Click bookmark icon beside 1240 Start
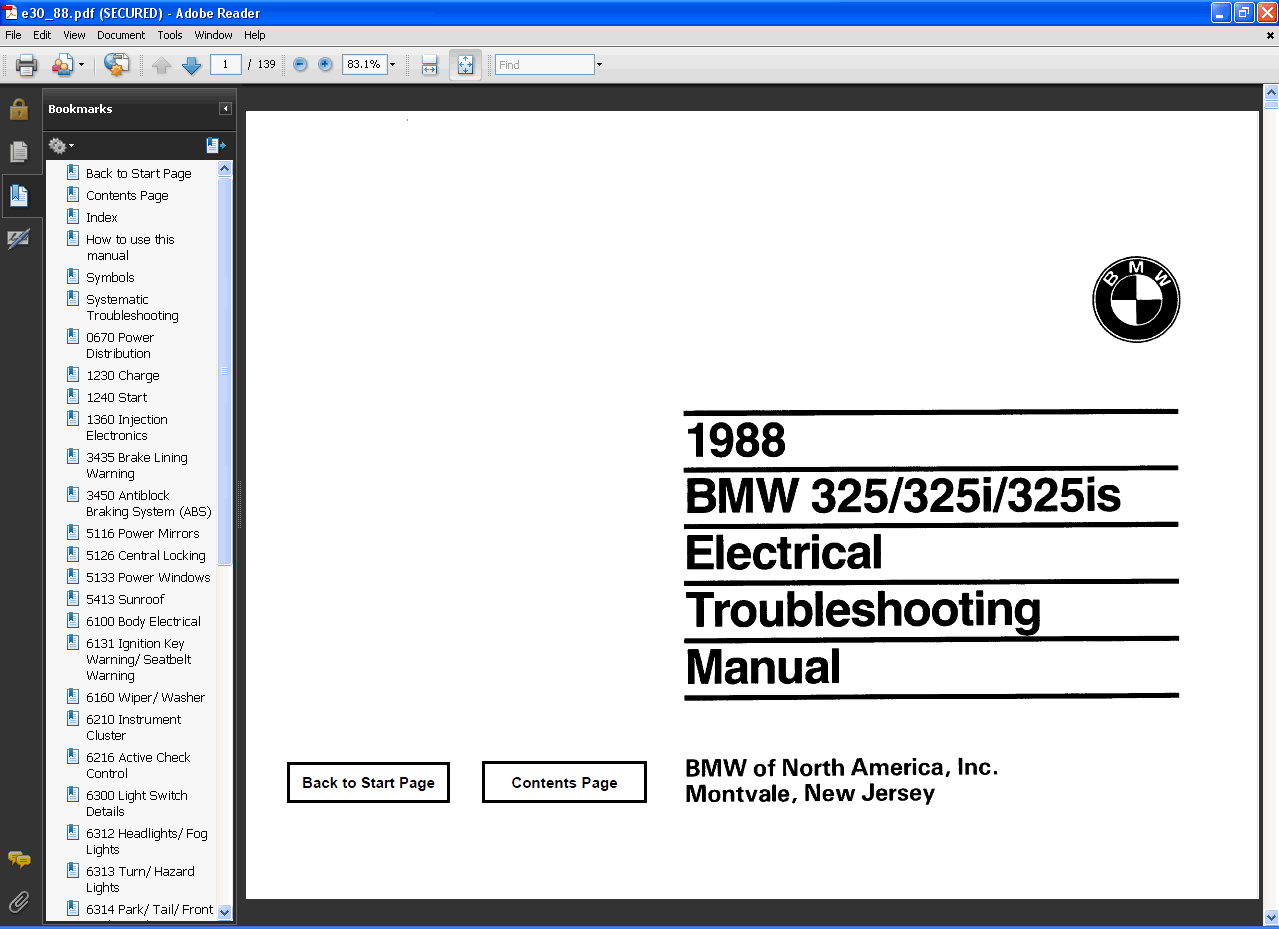Image resolution: width=1279 pixels, height=929 pixels. click(x=73, y=396)
